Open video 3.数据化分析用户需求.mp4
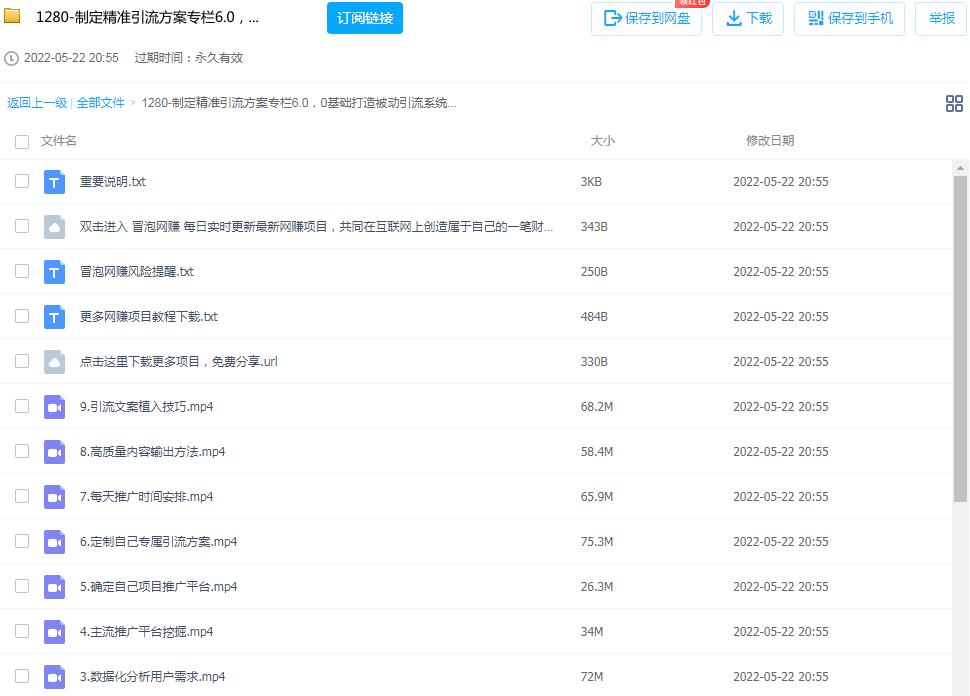 (x=152, y=677)
